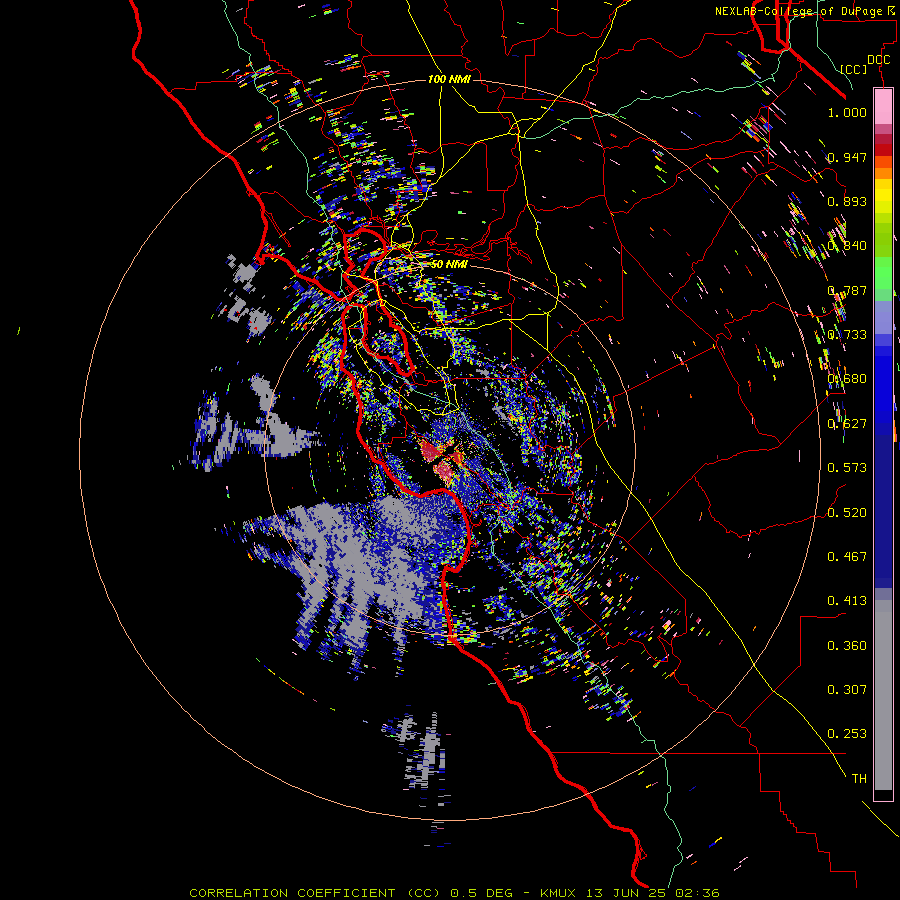900x900 pixels.
Task: Click the DCC label above the color scale
Action: pyautogui.click(x=878, y=59)
